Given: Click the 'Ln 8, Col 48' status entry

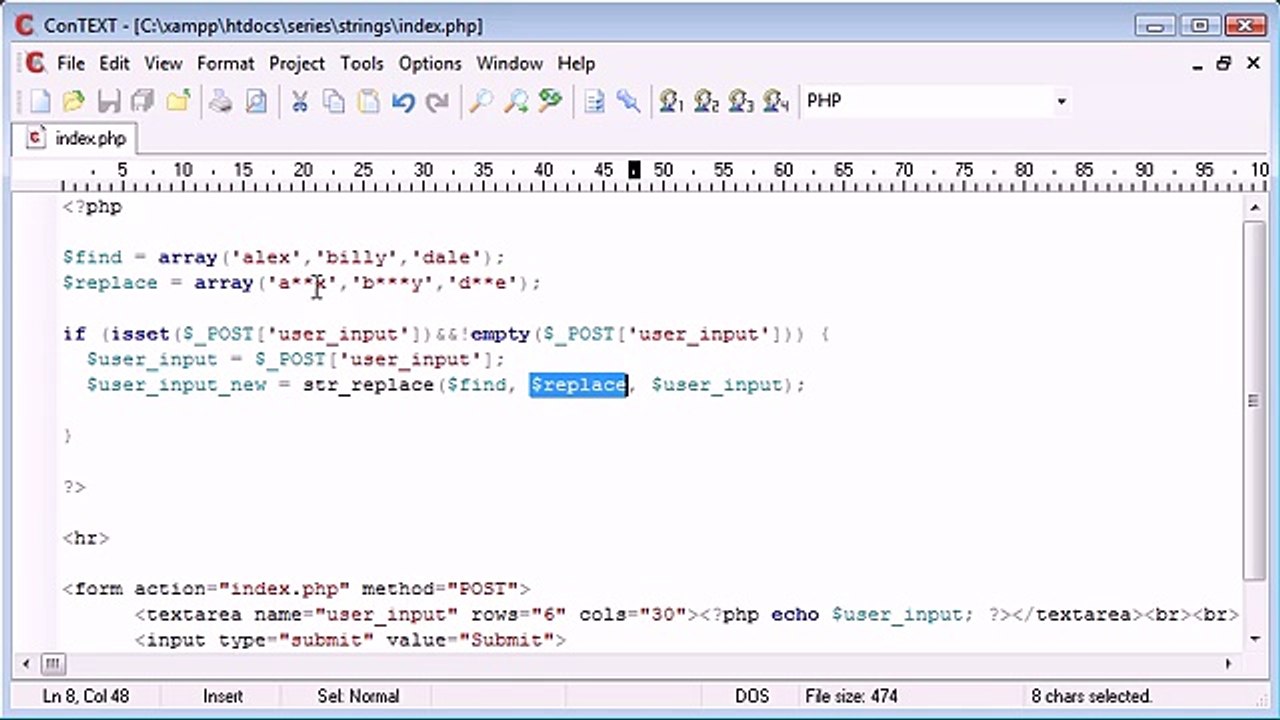Looking at the screenshot, I should coord(86,696).
